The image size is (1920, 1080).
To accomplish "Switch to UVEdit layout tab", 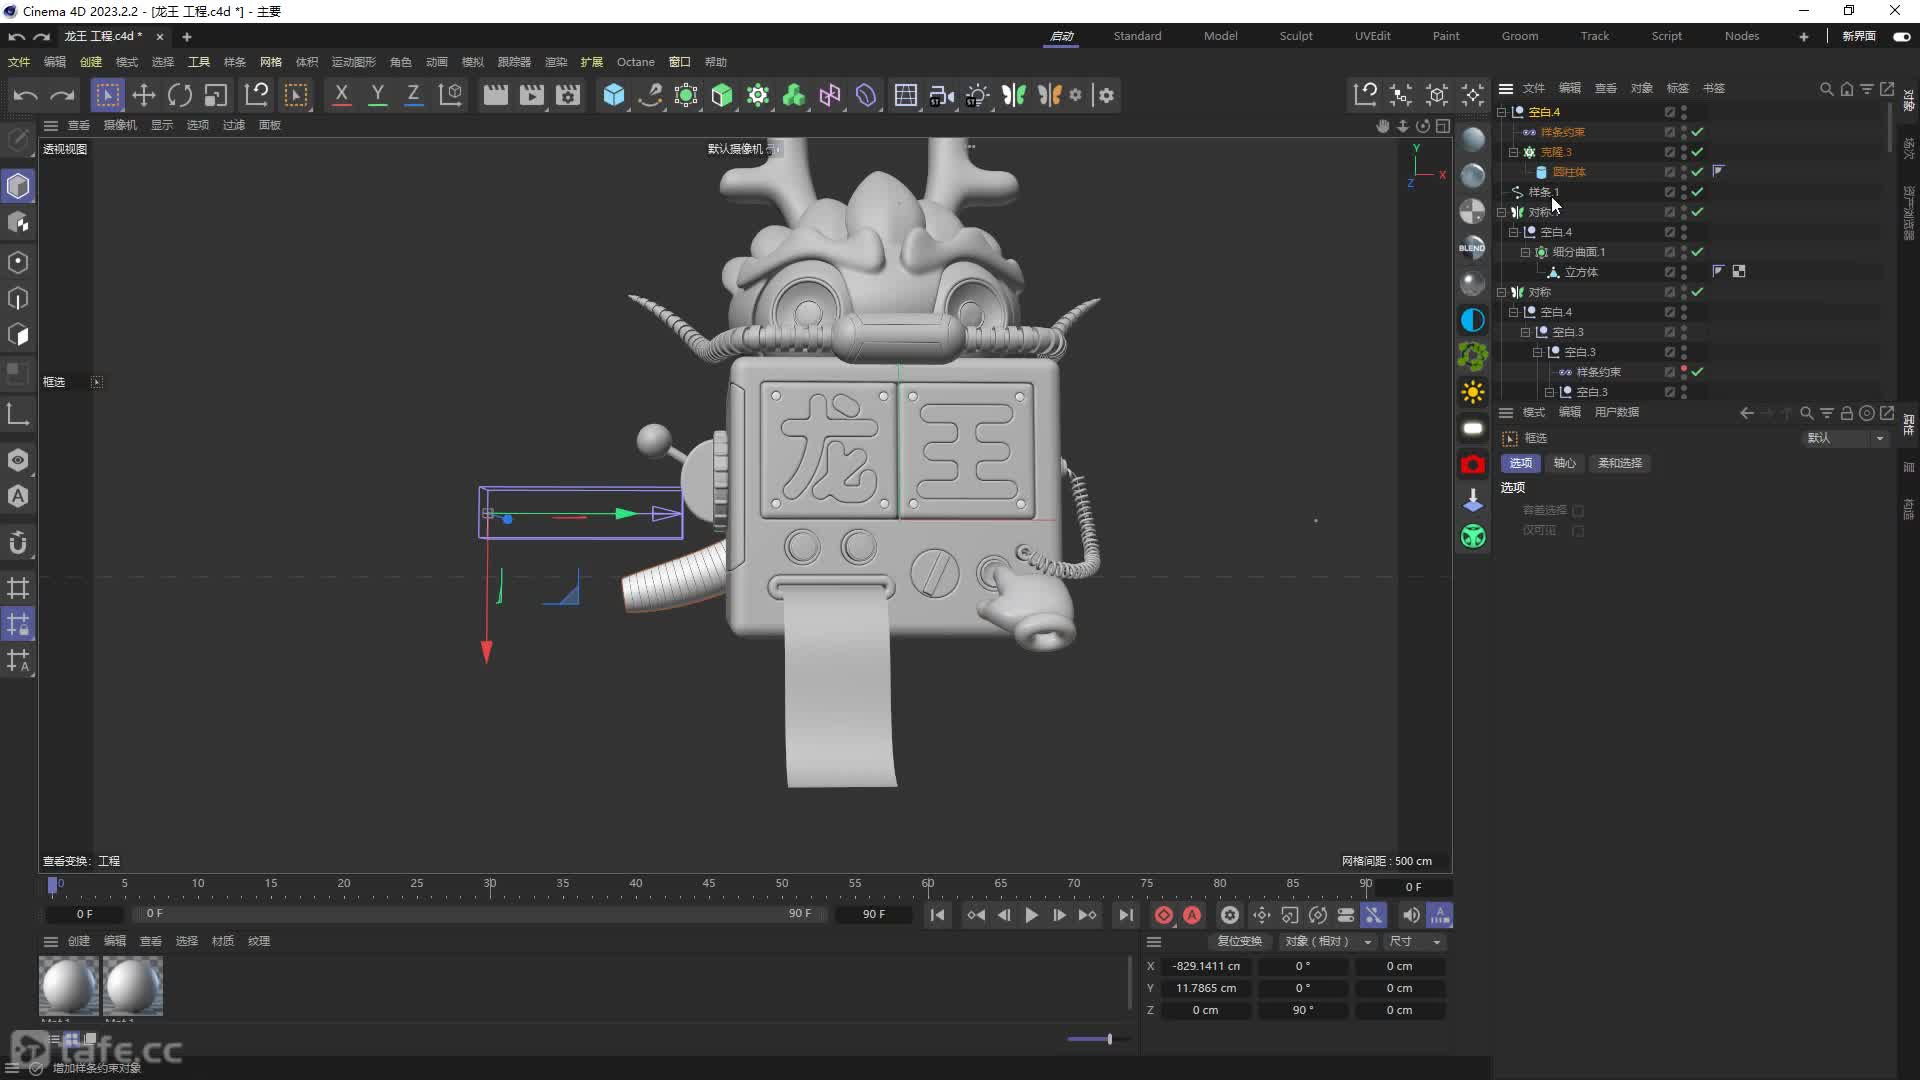I will (1373, 36).
